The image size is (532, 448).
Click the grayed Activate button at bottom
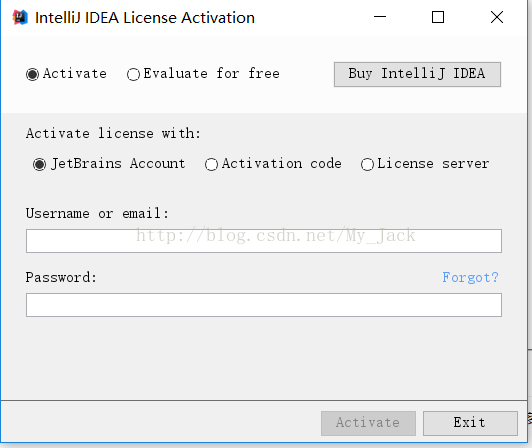coord(368,423)
